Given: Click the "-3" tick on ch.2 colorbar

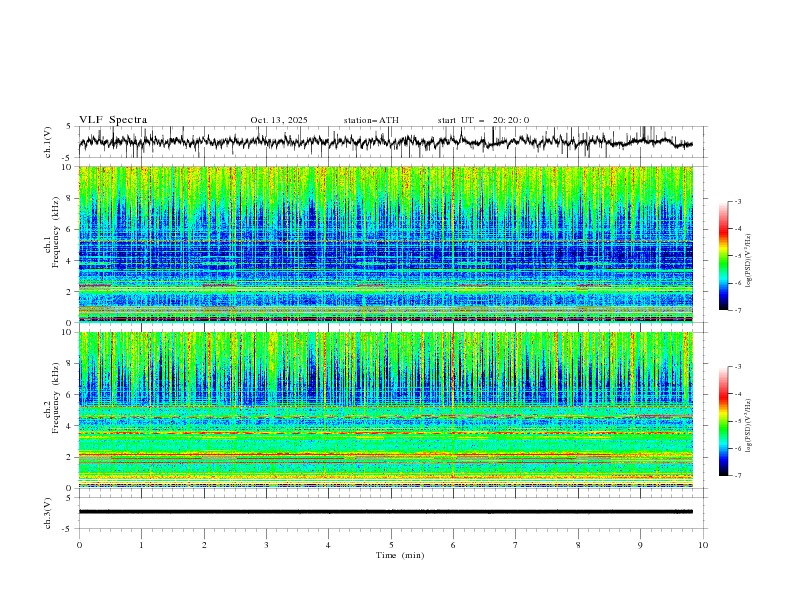Looking at the screenshot, I should coord(738,367).
